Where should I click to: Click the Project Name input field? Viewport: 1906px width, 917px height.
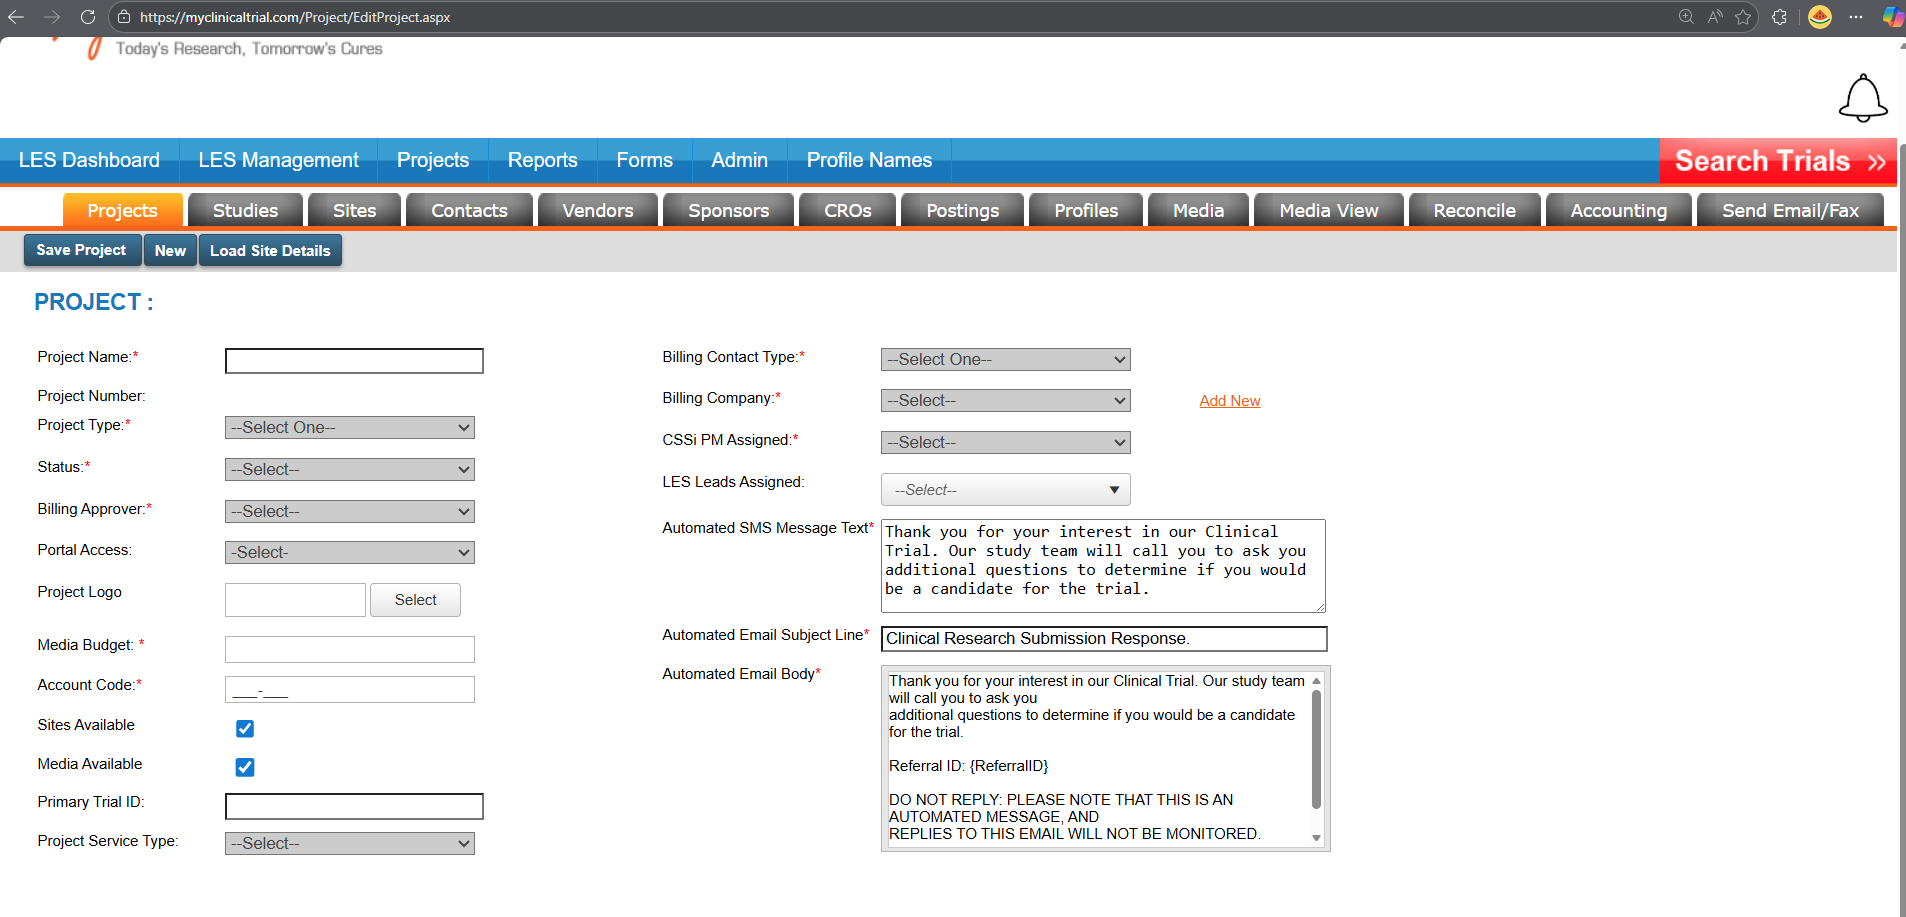coord(354,361)
